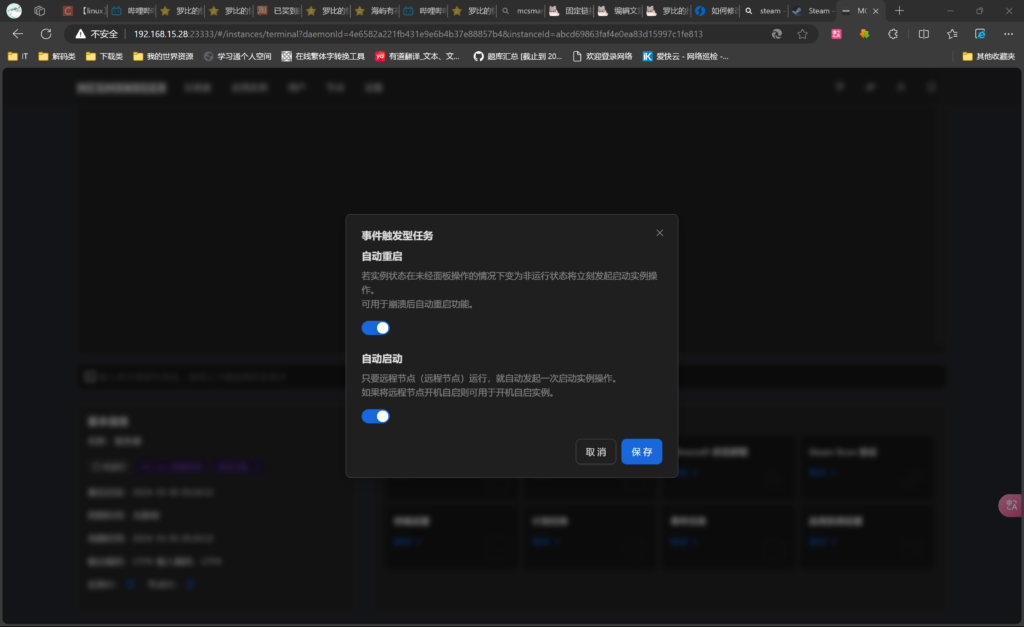Image resolution: width=1024 pixels, height=627 pixels.
Task: Open the 解码类 bookmarks folder
Action: click(57, 56)
